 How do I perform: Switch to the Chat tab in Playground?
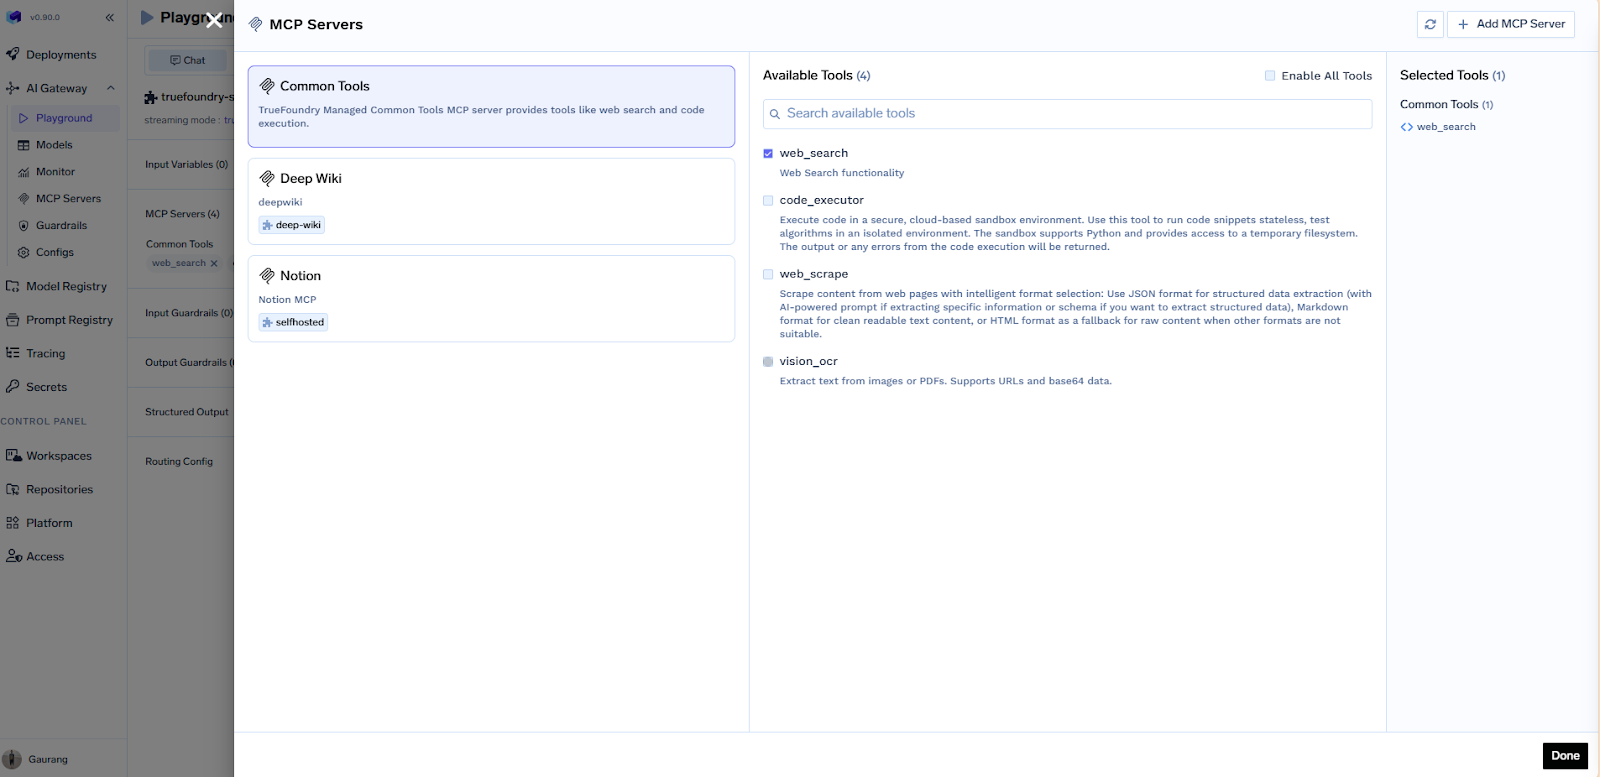tap(188, 60)
